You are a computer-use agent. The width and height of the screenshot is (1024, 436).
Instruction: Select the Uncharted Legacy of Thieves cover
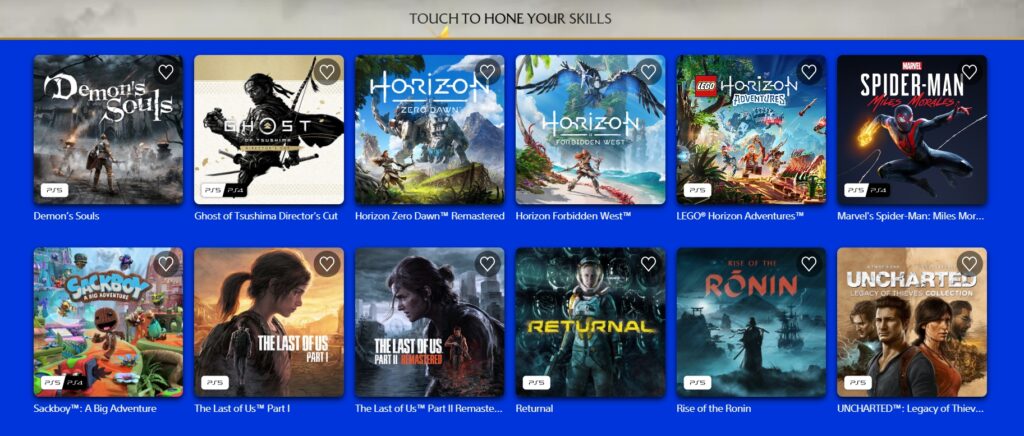[912, 322]
